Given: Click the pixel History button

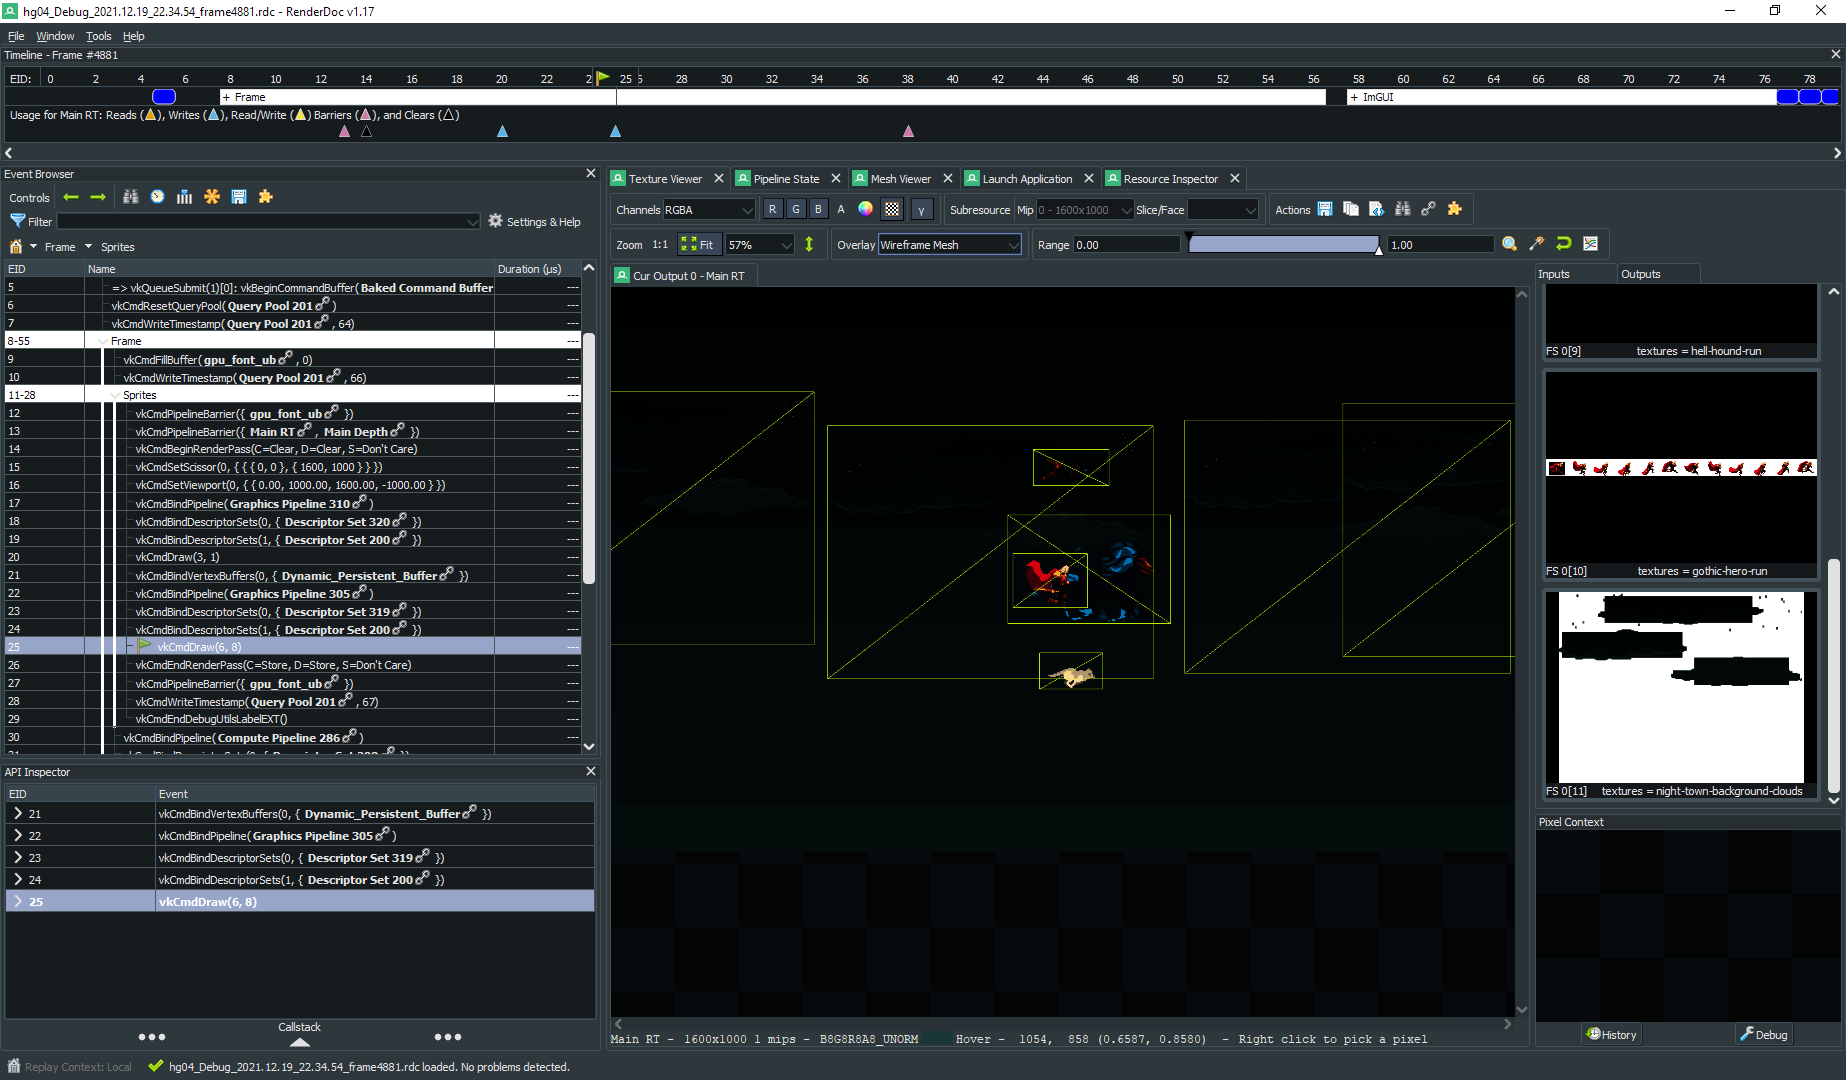Looking at the screenshot, I should [1611, 1035].
